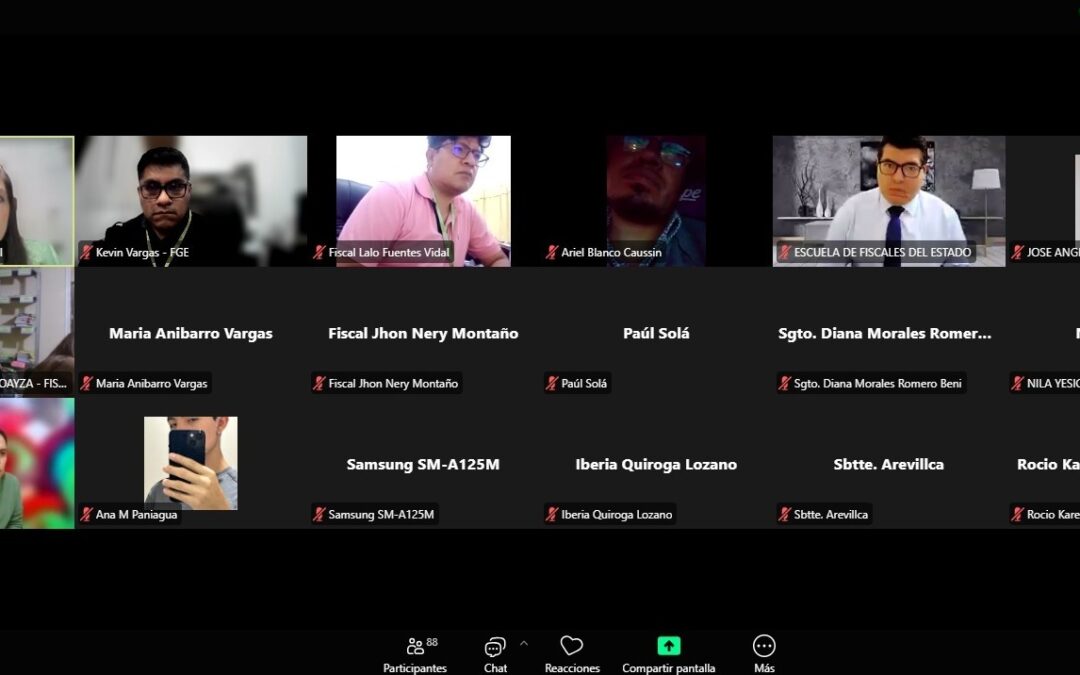Open the Reacciones heart menu
Viewport: 1080px width, 675px height.
tap(572, 653)
